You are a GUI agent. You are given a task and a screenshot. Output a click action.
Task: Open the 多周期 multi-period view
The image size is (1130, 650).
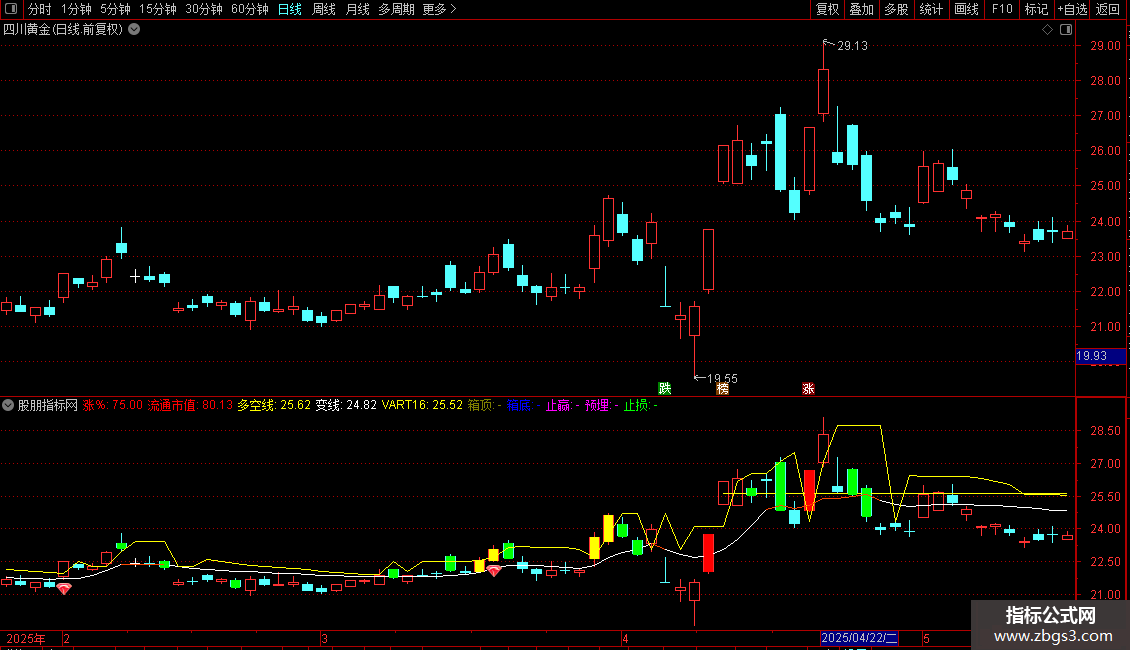point(396,9)
